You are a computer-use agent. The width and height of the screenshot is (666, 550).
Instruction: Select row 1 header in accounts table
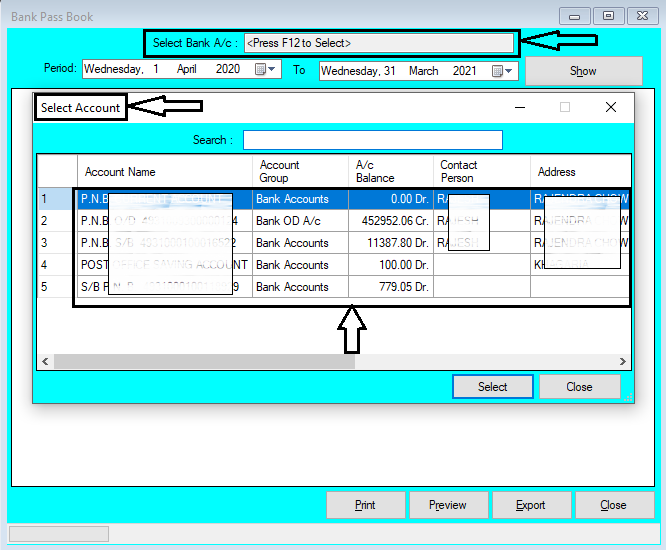55,199
